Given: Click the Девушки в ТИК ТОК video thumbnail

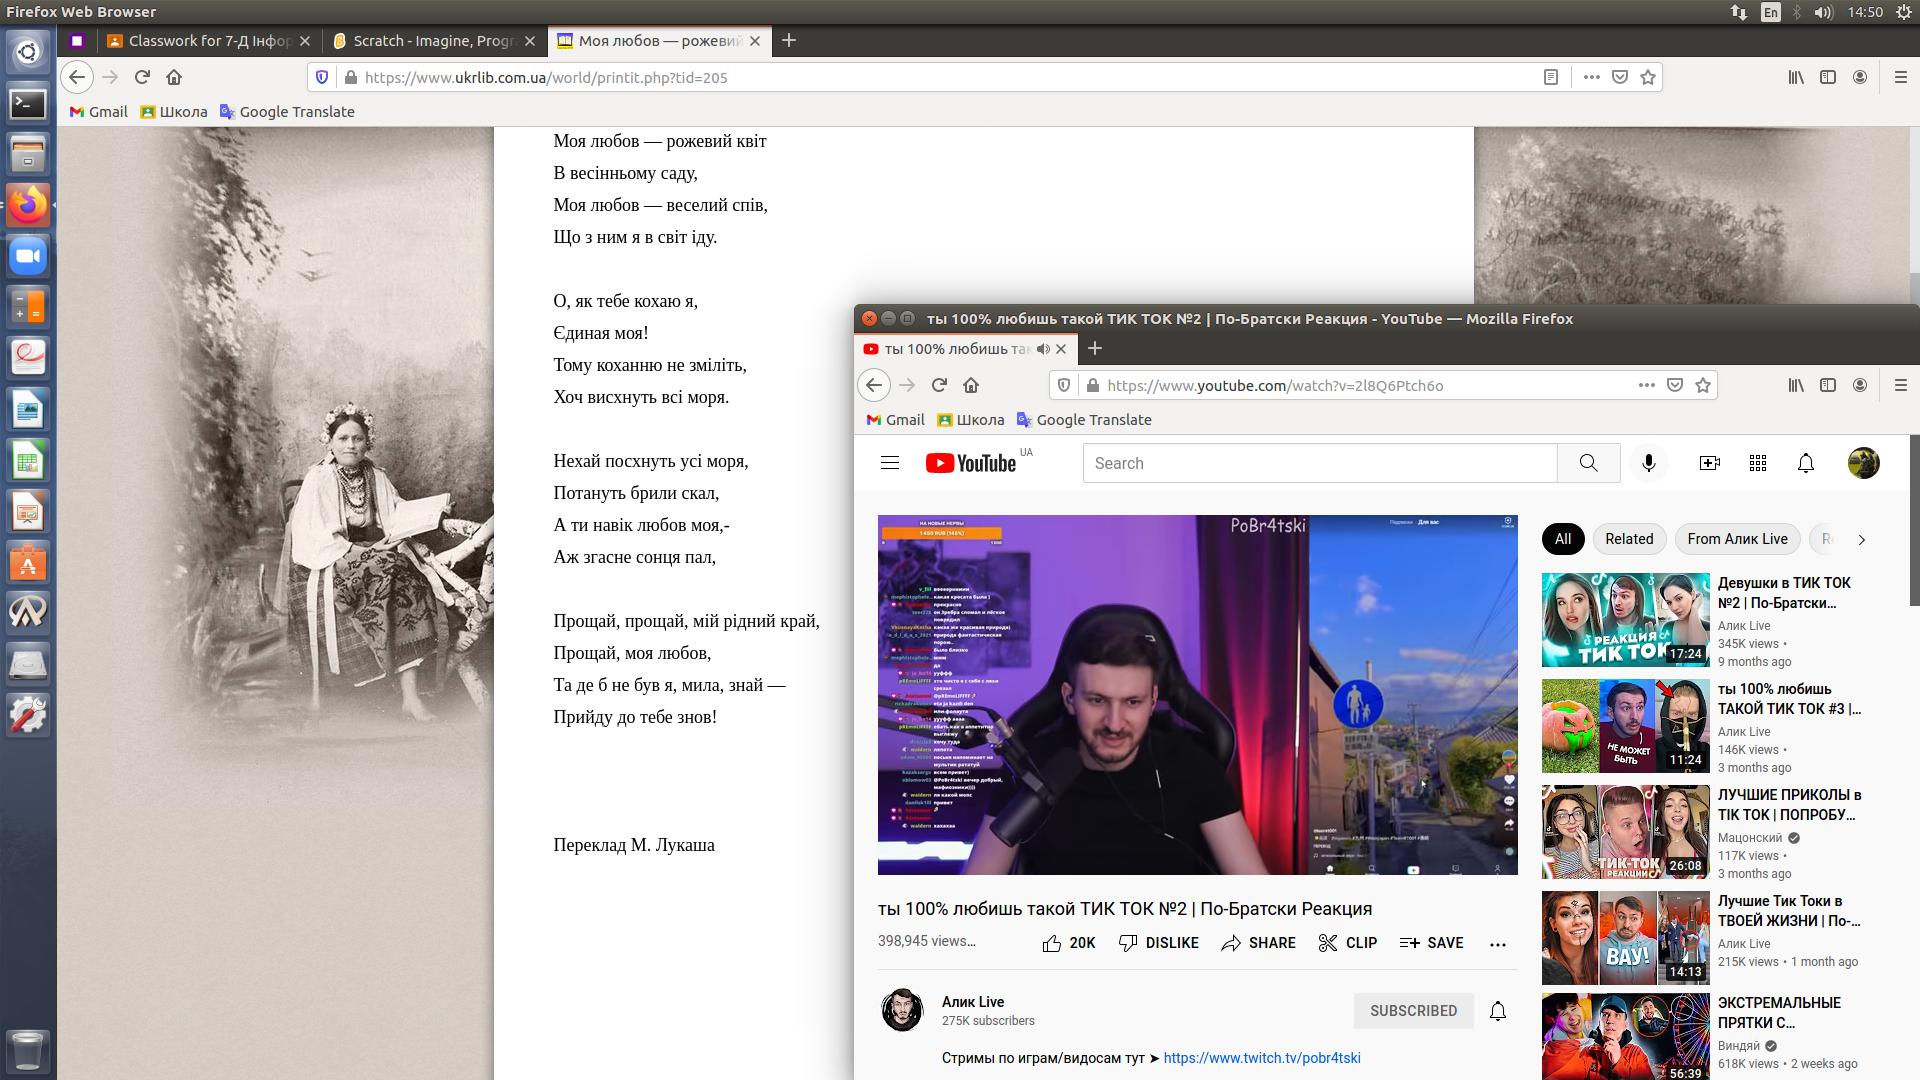Looking at the screenshot, I should (1625, 620).
